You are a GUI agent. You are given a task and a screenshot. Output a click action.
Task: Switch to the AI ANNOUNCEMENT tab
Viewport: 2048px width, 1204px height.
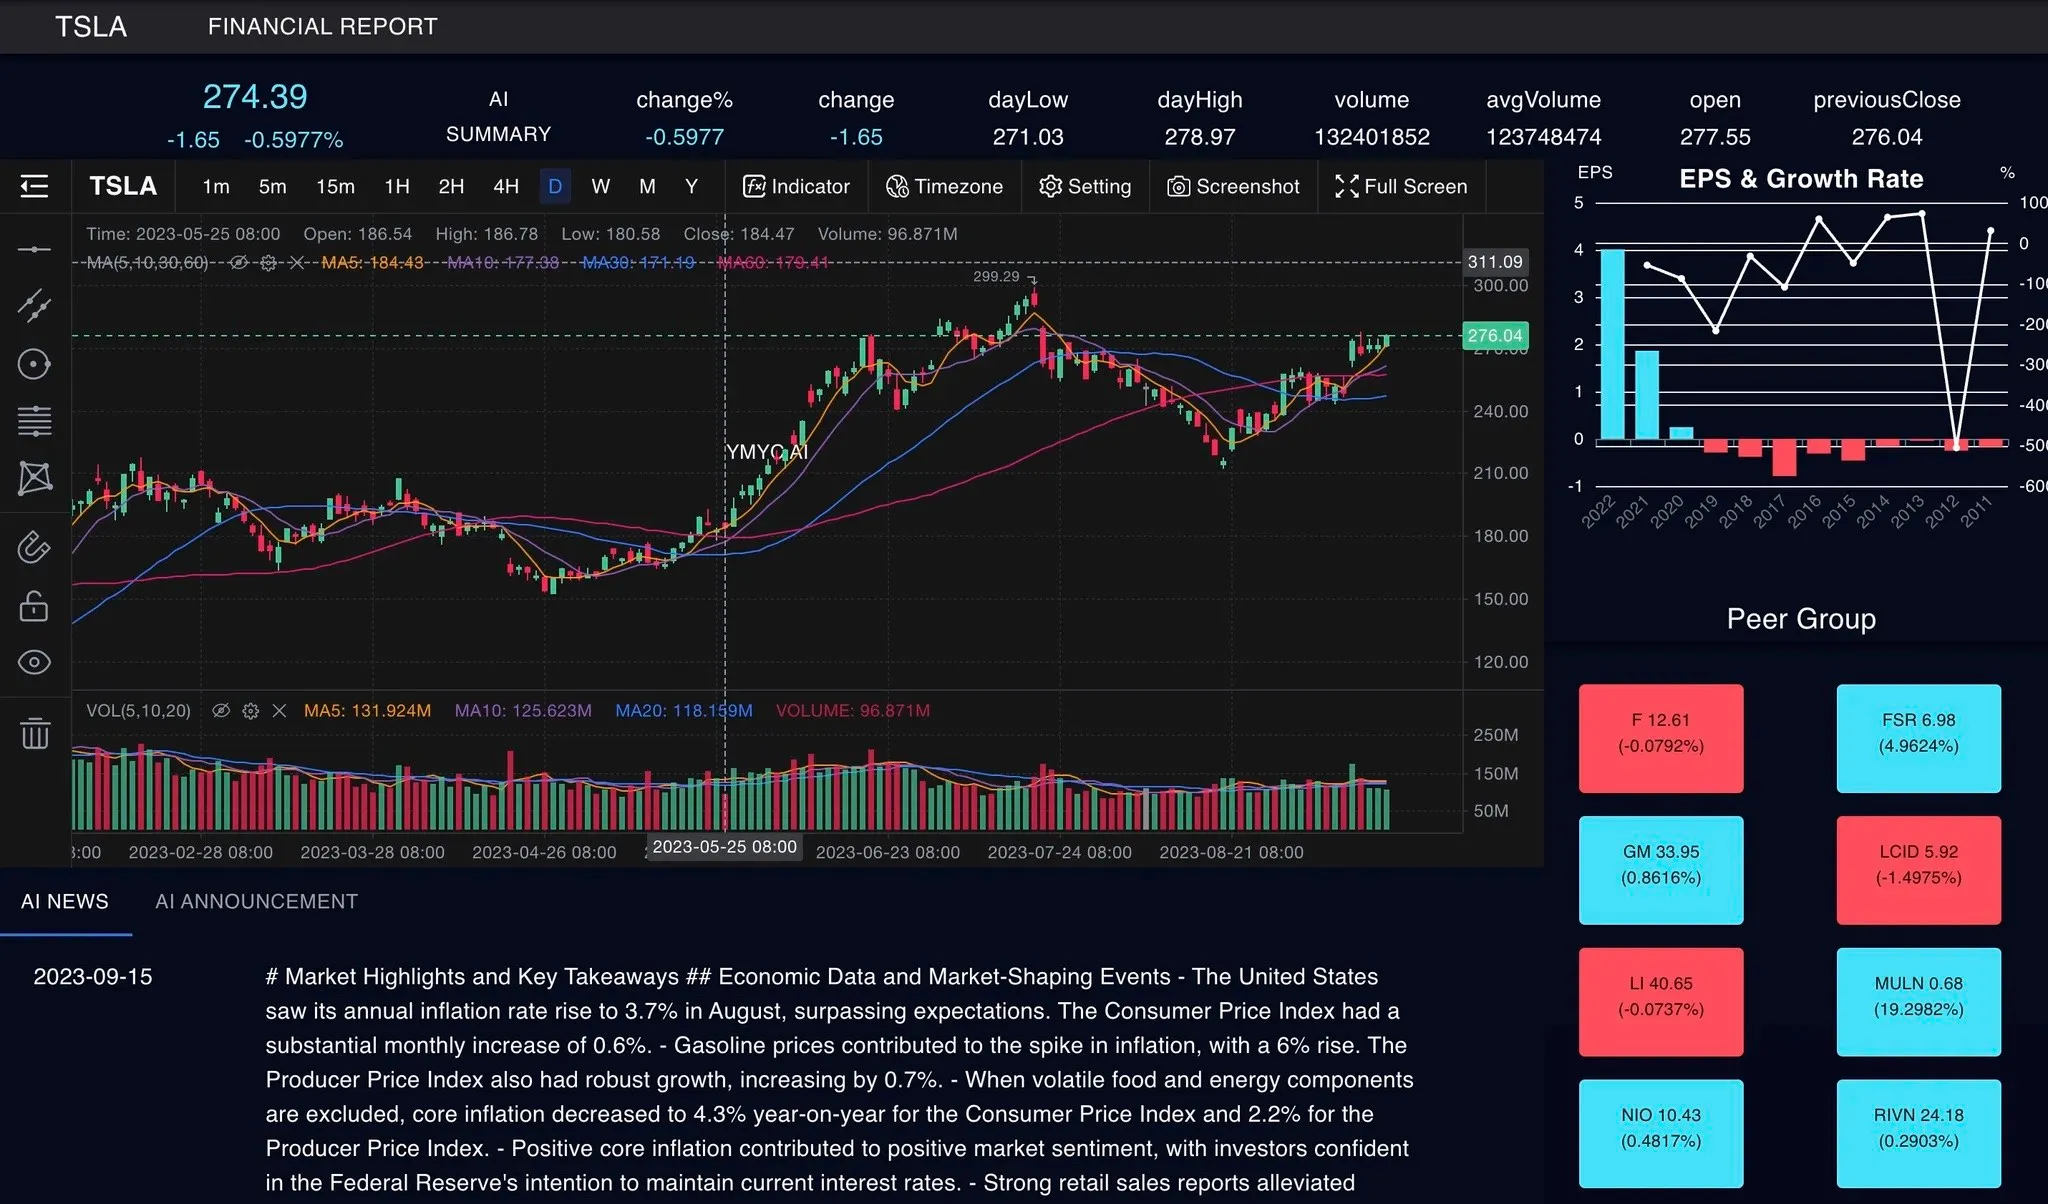(x=256, y=901)
